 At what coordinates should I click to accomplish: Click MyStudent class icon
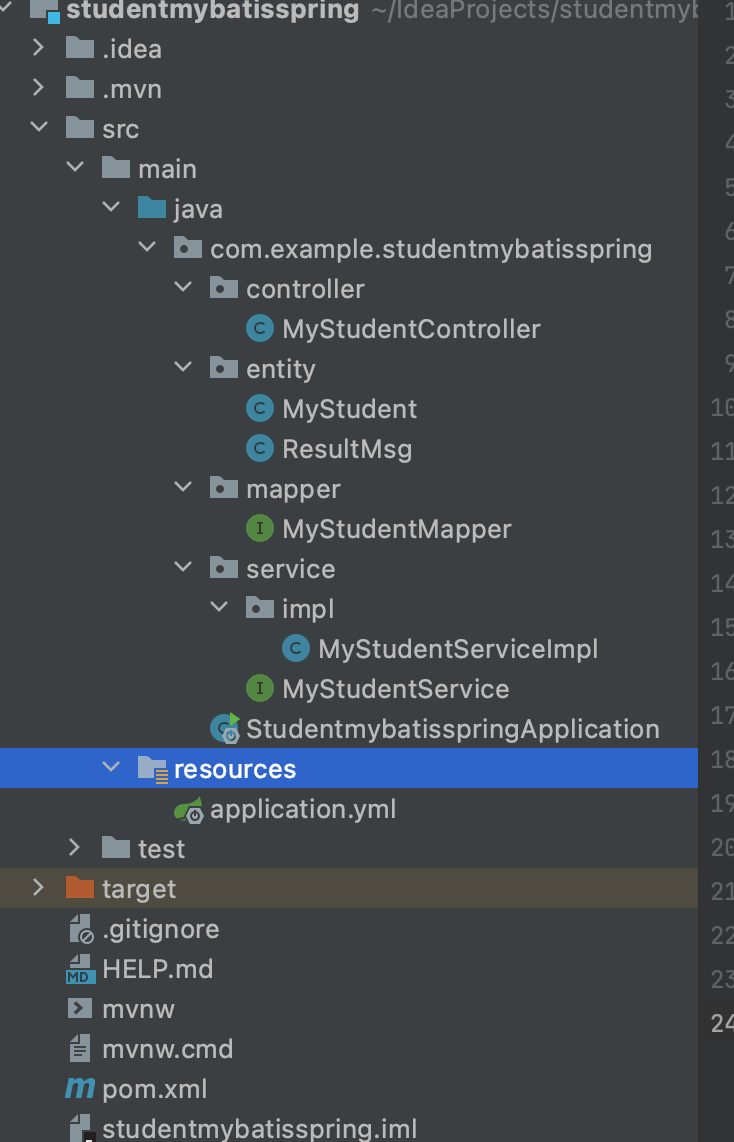coord(260,409)
